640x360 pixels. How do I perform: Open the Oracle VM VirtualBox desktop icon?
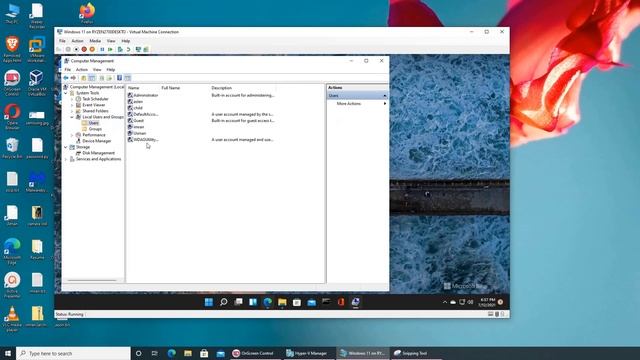click(x=37, y=83)
